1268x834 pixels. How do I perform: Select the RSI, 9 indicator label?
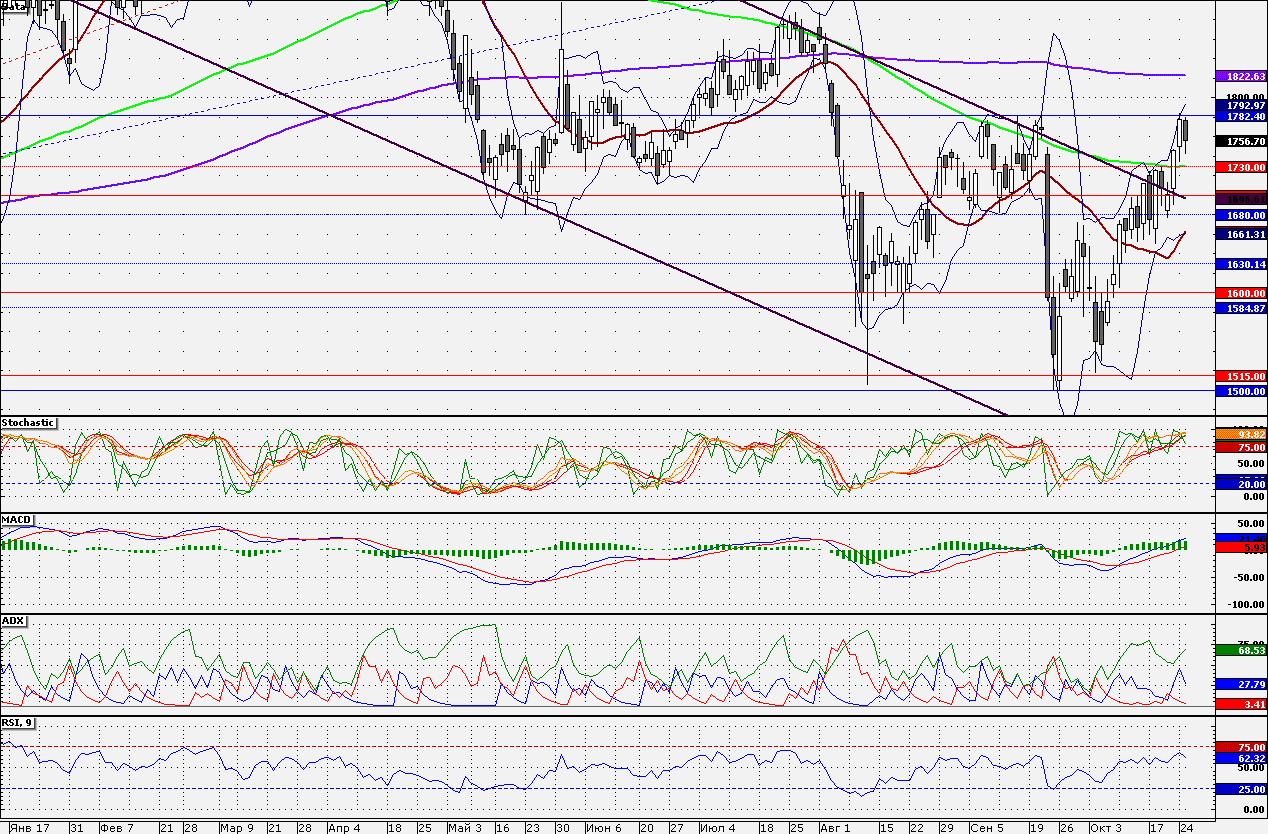(x=18, y=722)
